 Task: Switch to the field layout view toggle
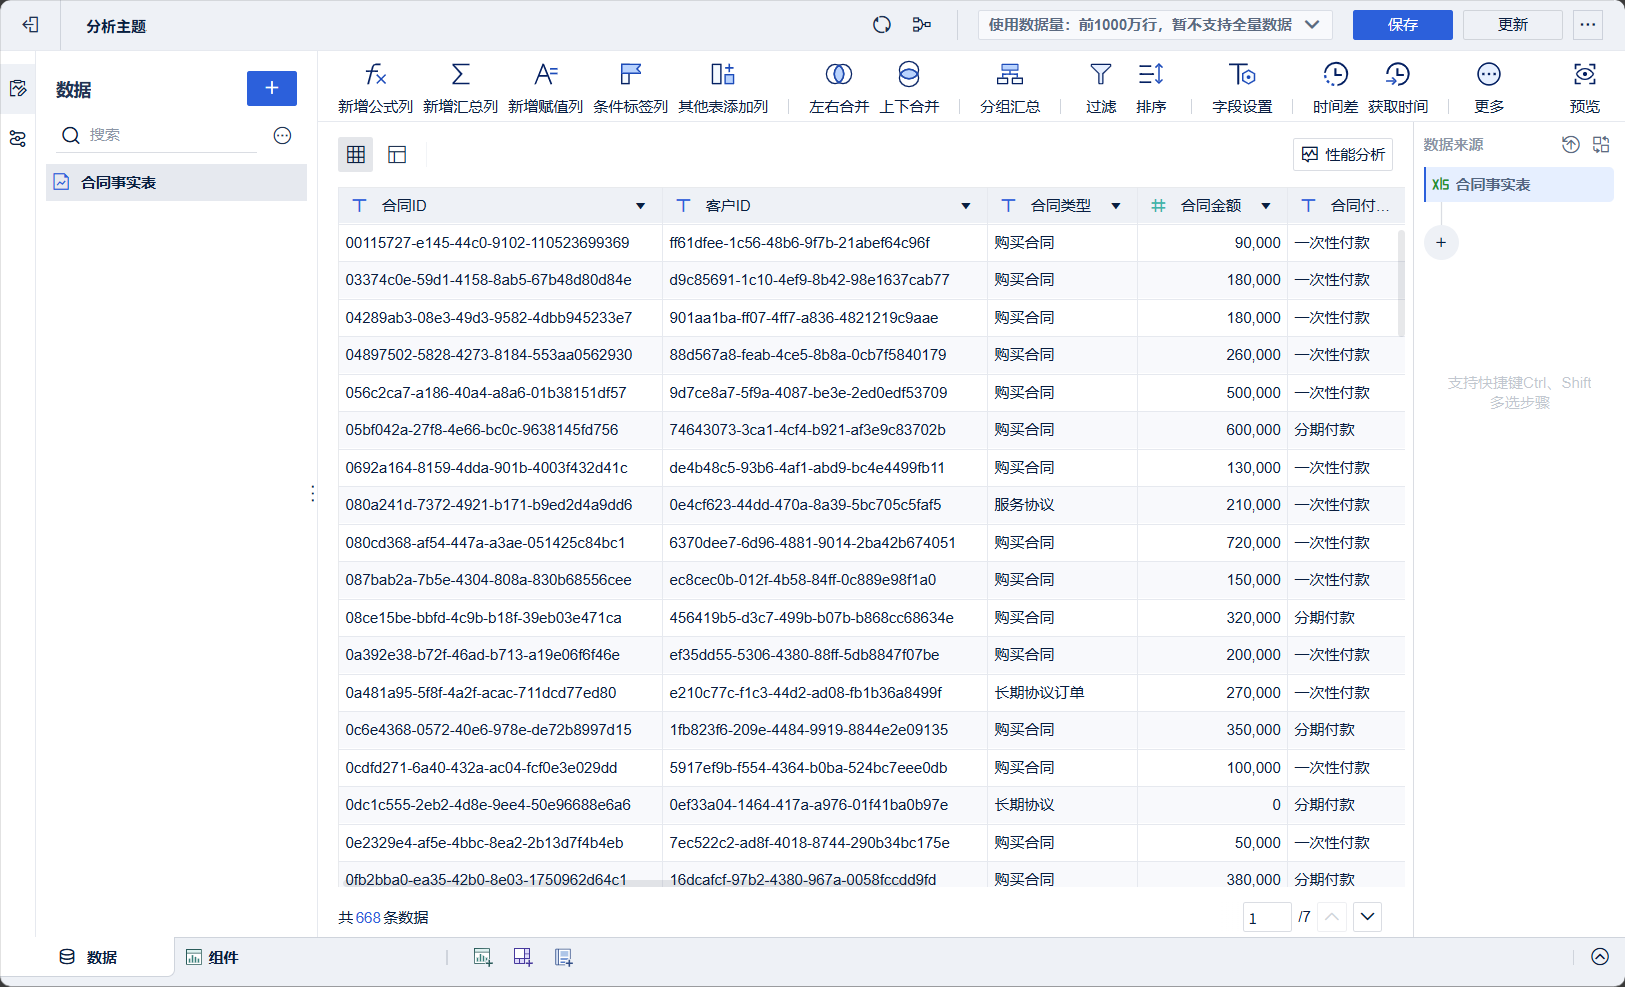pyautogui.click(x=397, y=154)
